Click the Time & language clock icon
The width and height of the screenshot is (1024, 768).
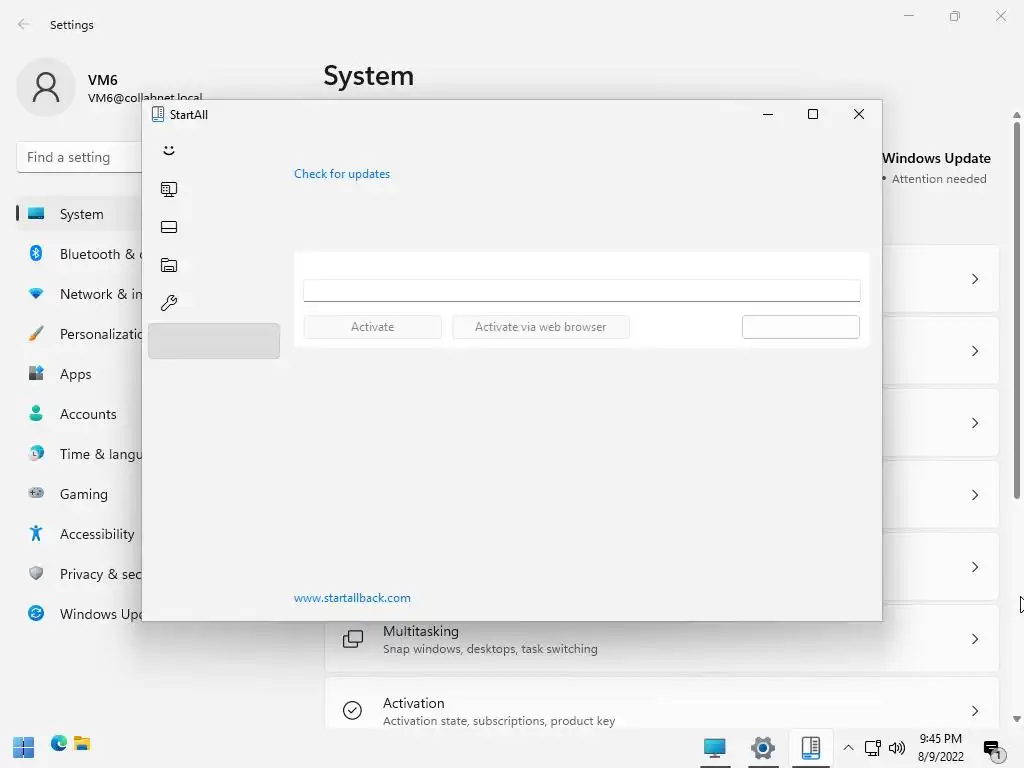point(36,453)
